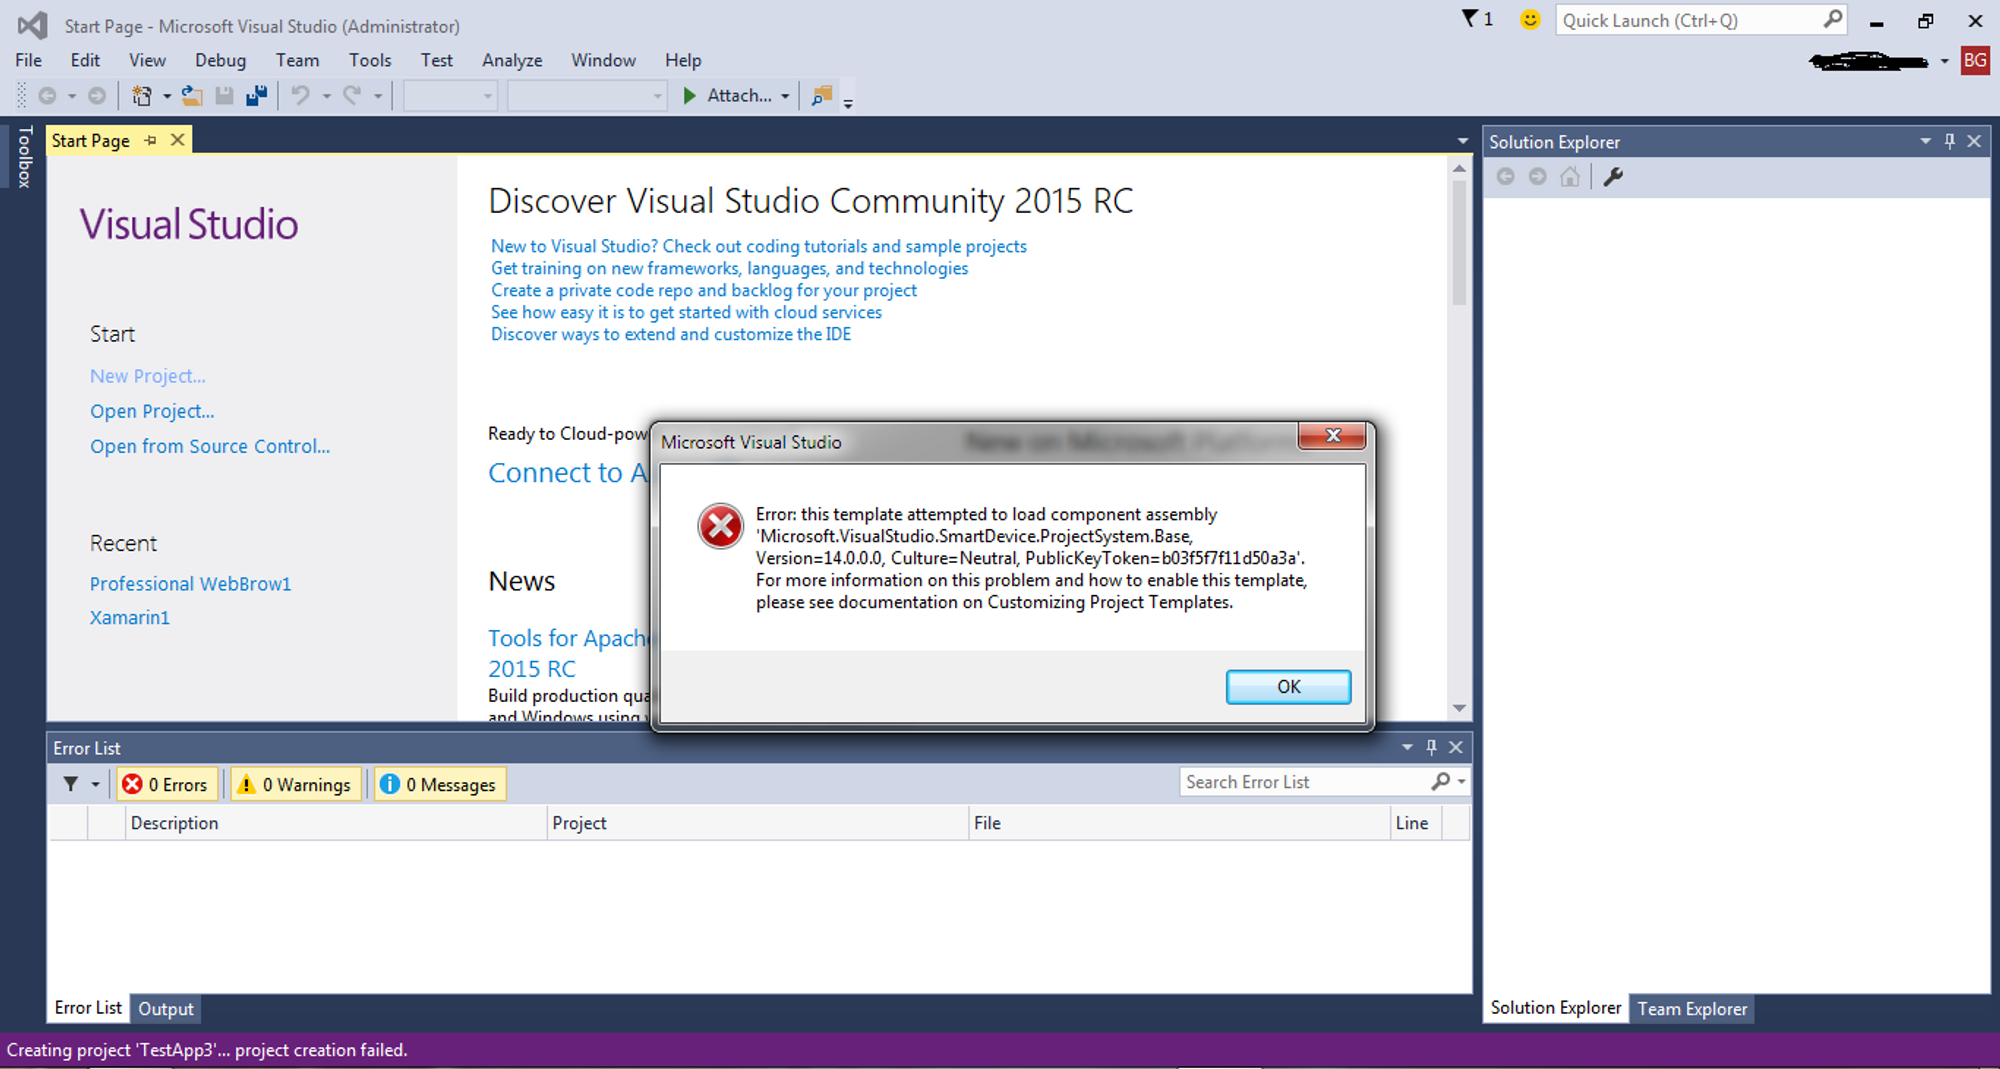Image resolution: width=2000 pixels, height=1069 pixels.
Task: Click Open from Source Control... link
Action: pyautogui.click(x=210, y=446)
